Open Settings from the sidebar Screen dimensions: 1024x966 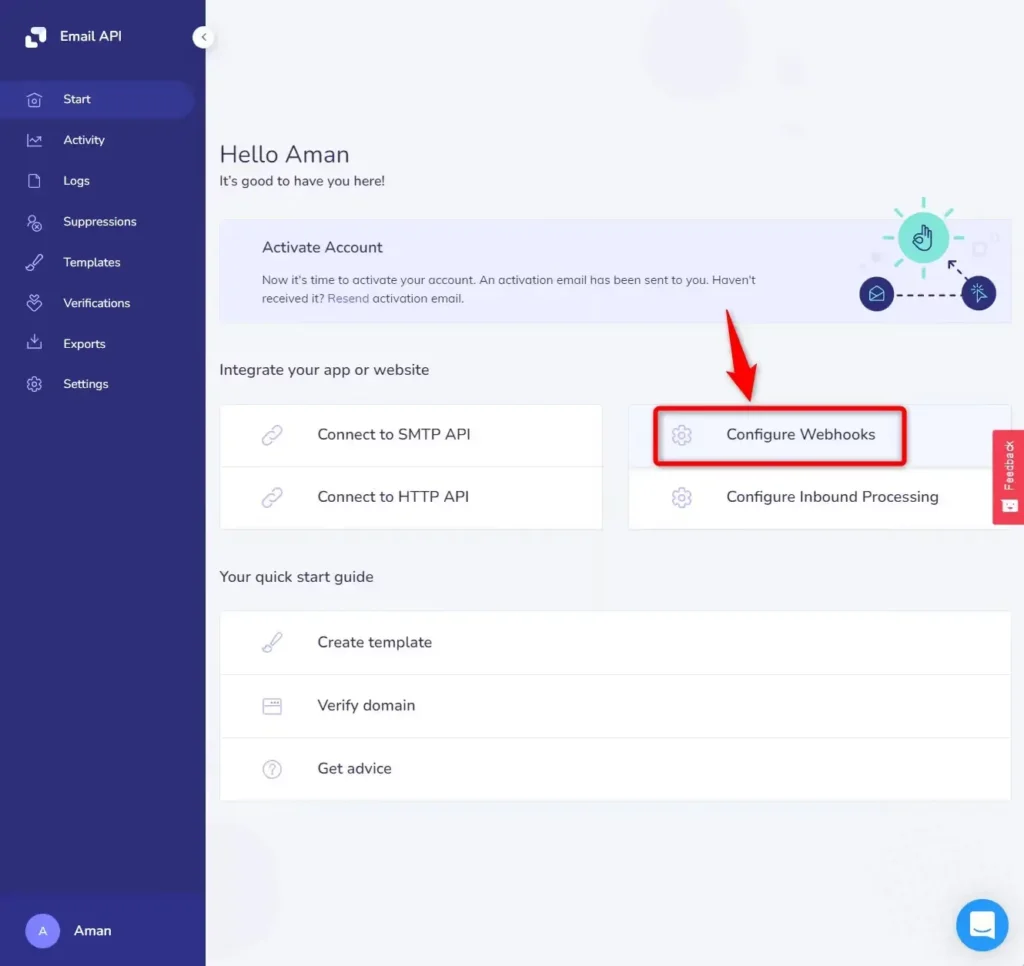(85, 383)
